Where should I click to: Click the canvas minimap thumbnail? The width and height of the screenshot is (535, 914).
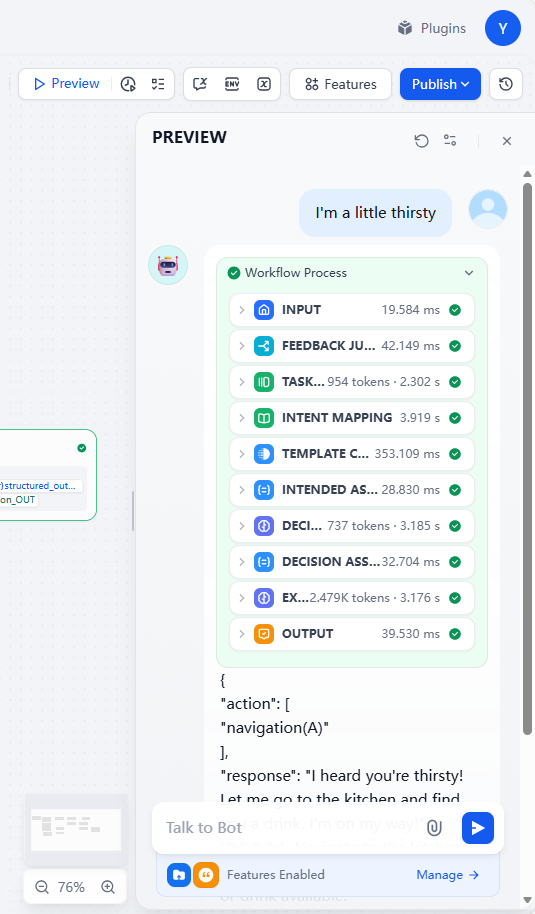point(76,829)
